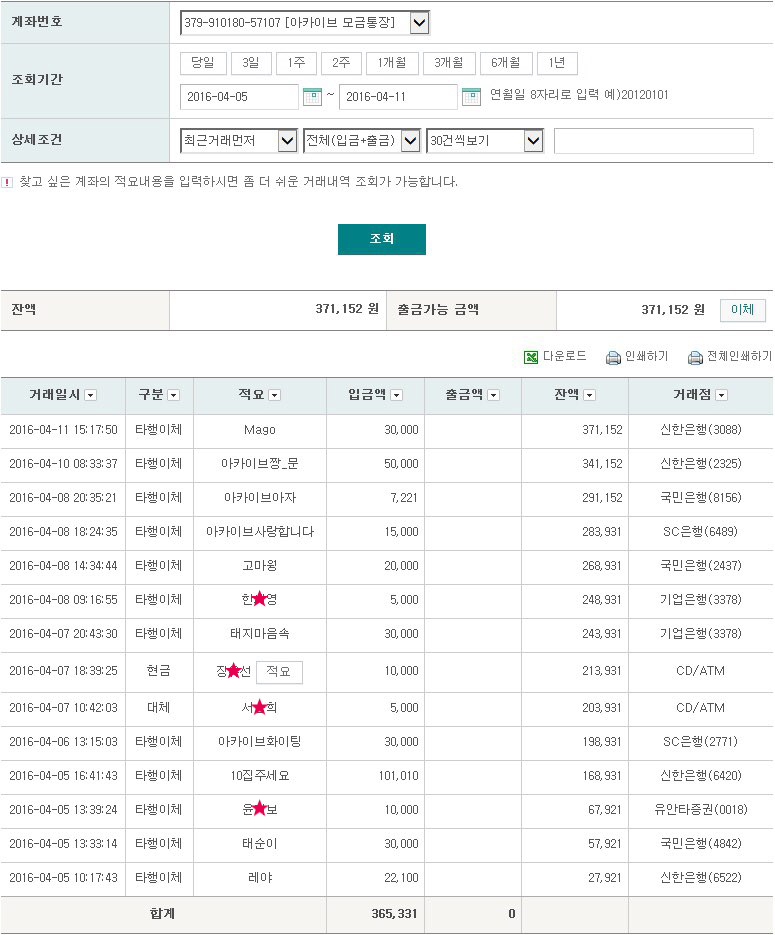
Task: Select the 당일 period option
Action: 203,63
